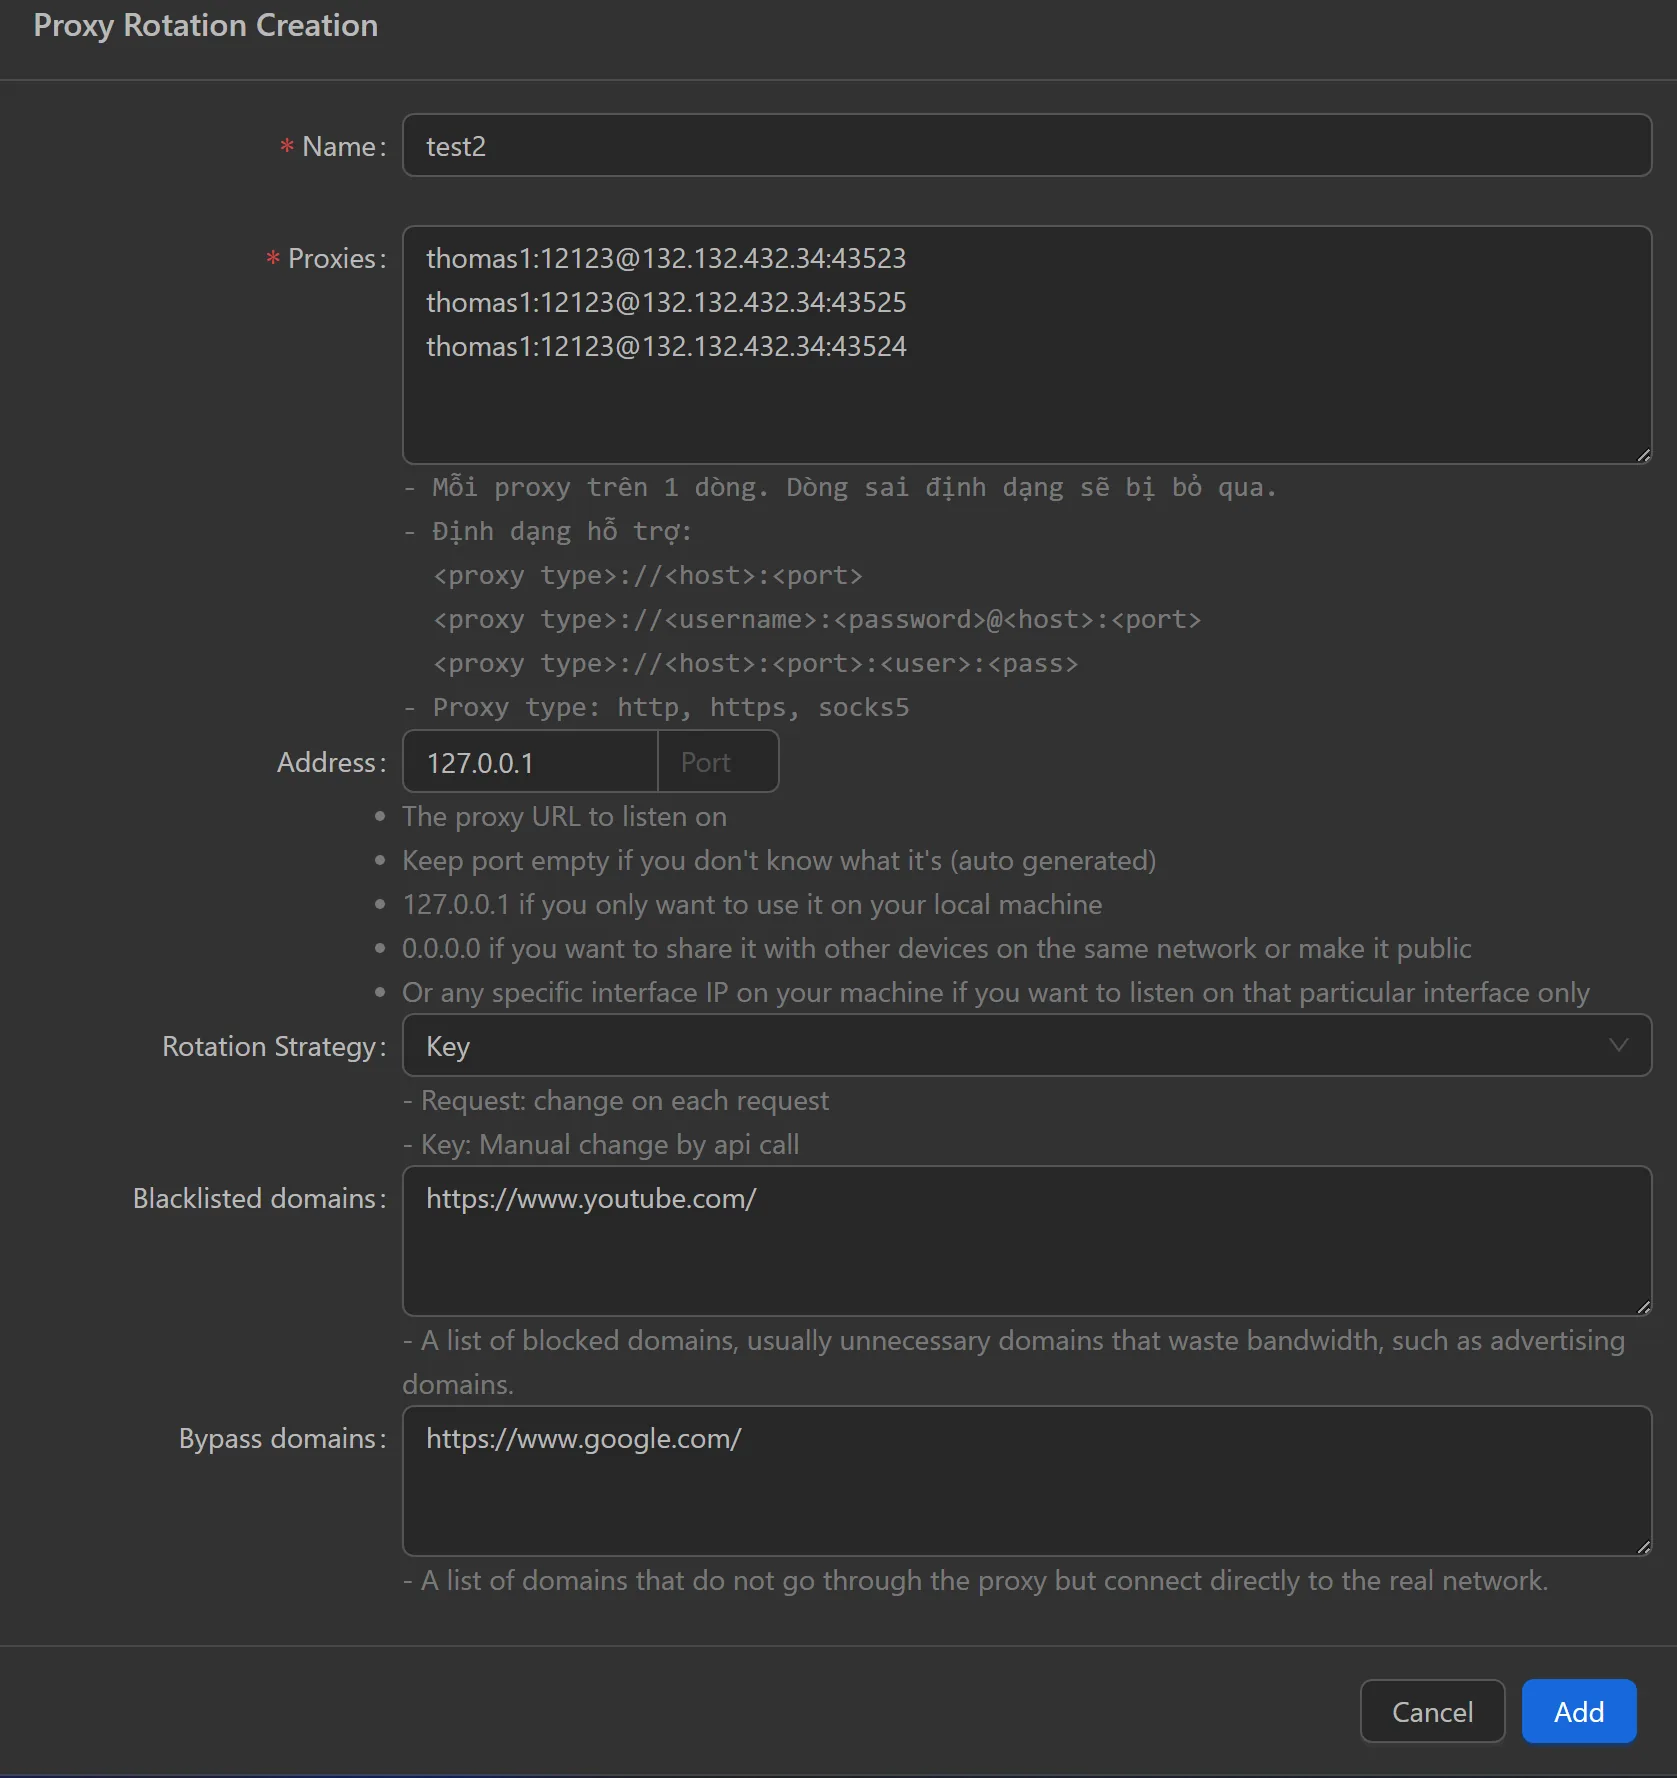Click the Name field containing test2

[x=1027, y=146]
